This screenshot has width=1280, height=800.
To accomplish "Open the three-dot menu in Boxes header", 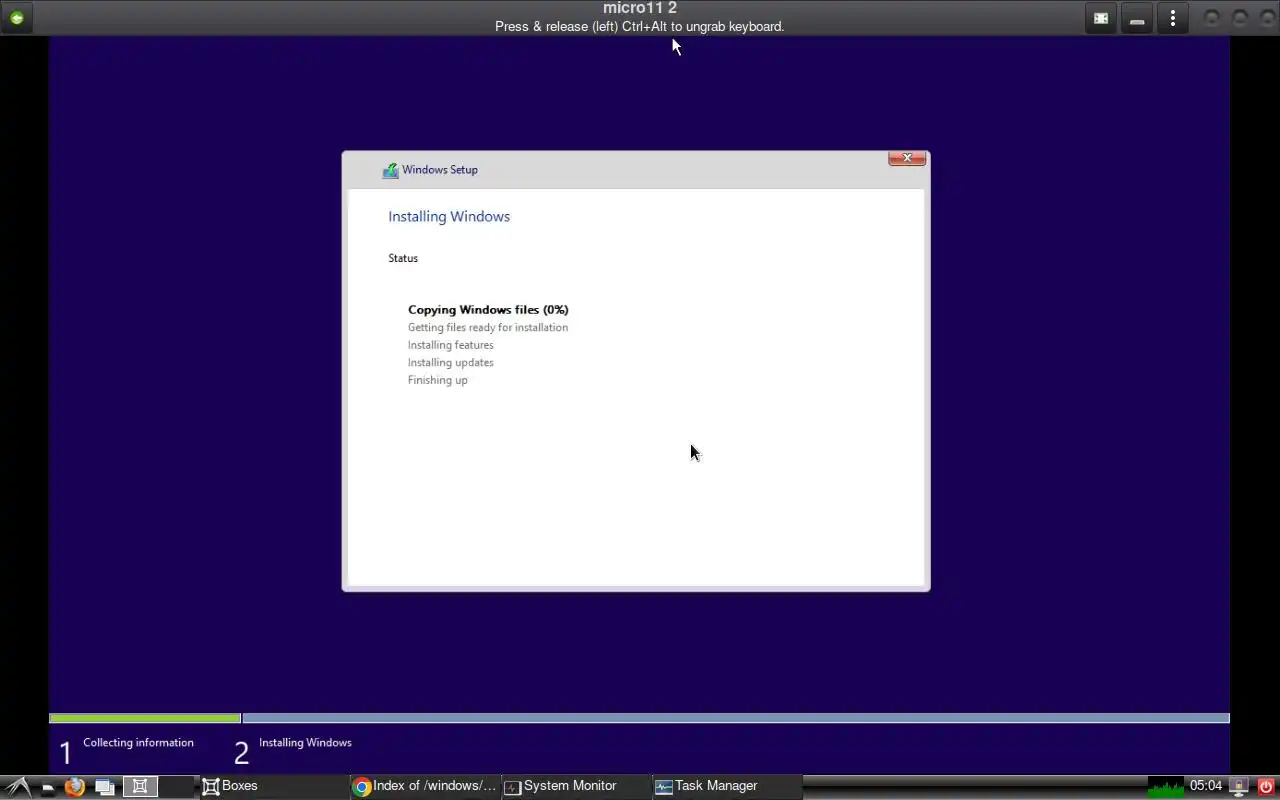I will 1173,18.
